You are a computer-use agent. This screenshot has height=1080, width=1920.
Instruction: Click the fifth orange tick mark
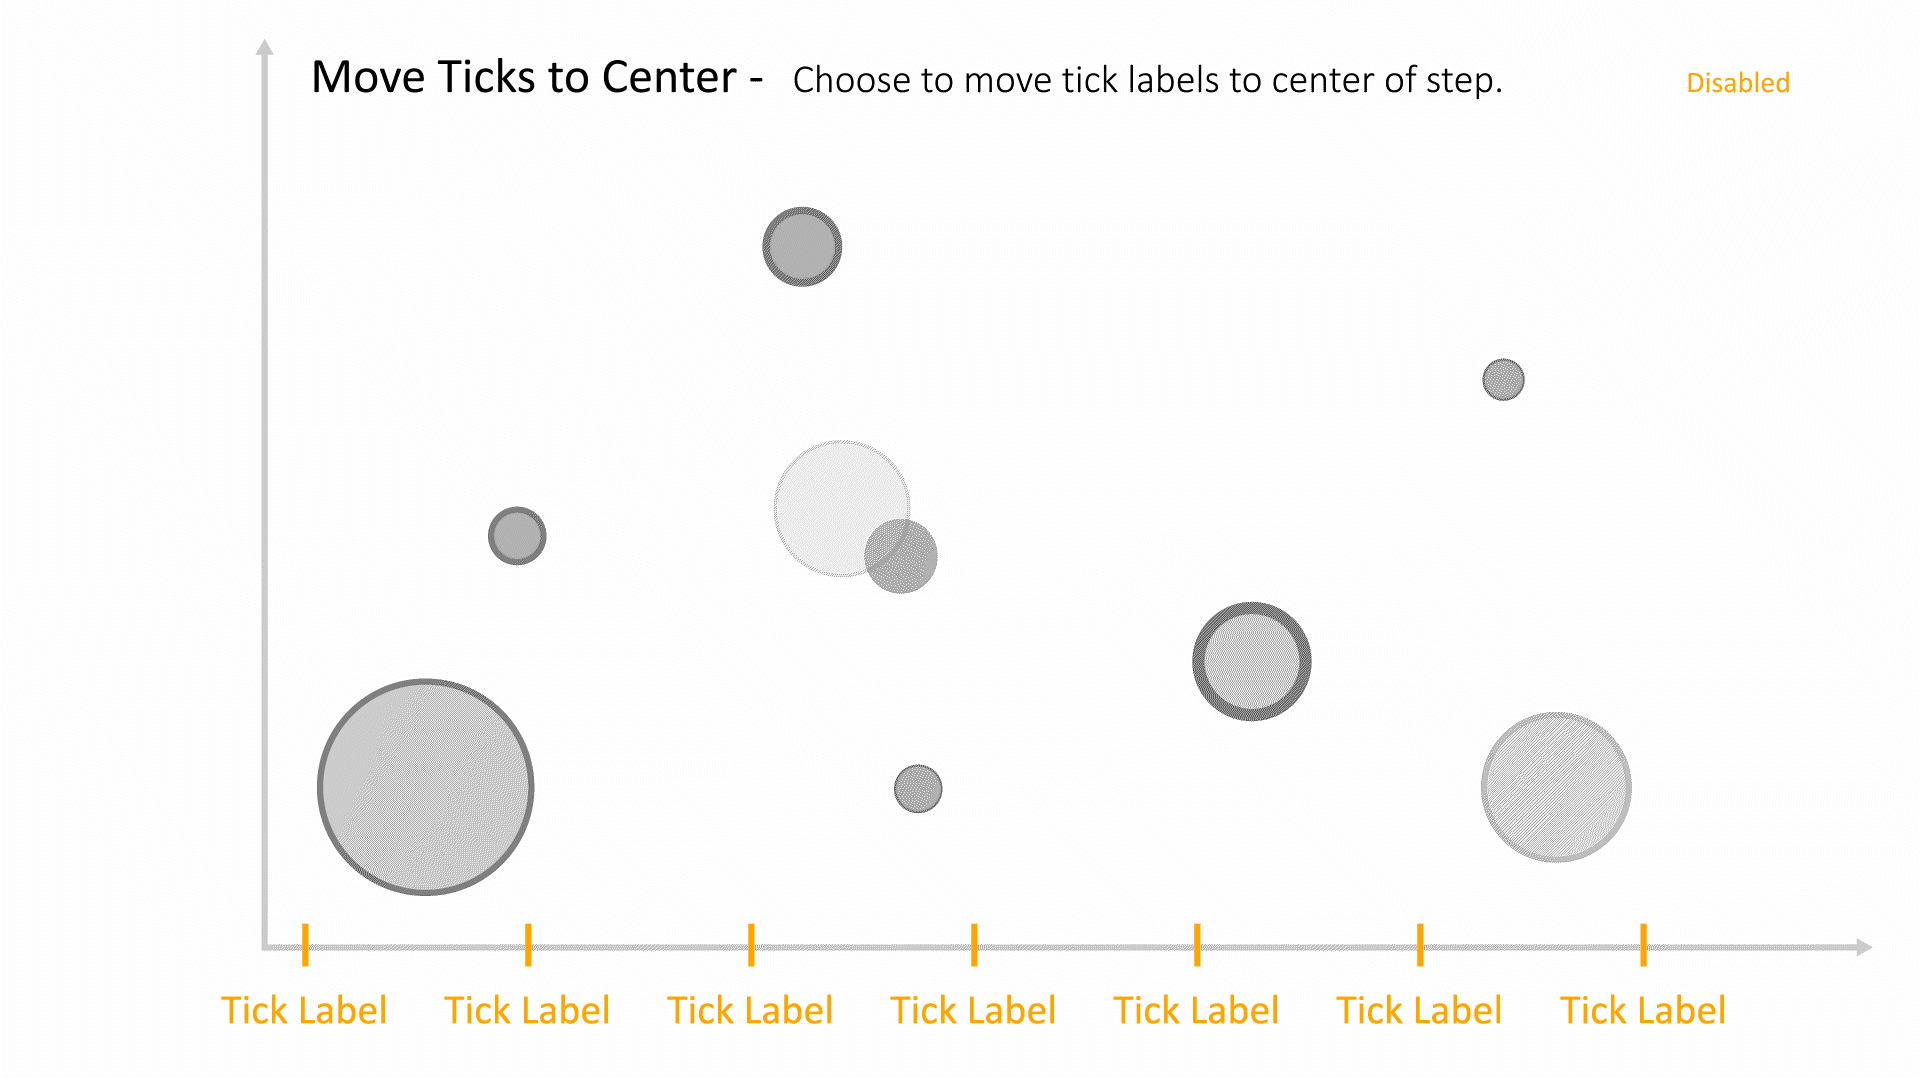point(1197,945)
